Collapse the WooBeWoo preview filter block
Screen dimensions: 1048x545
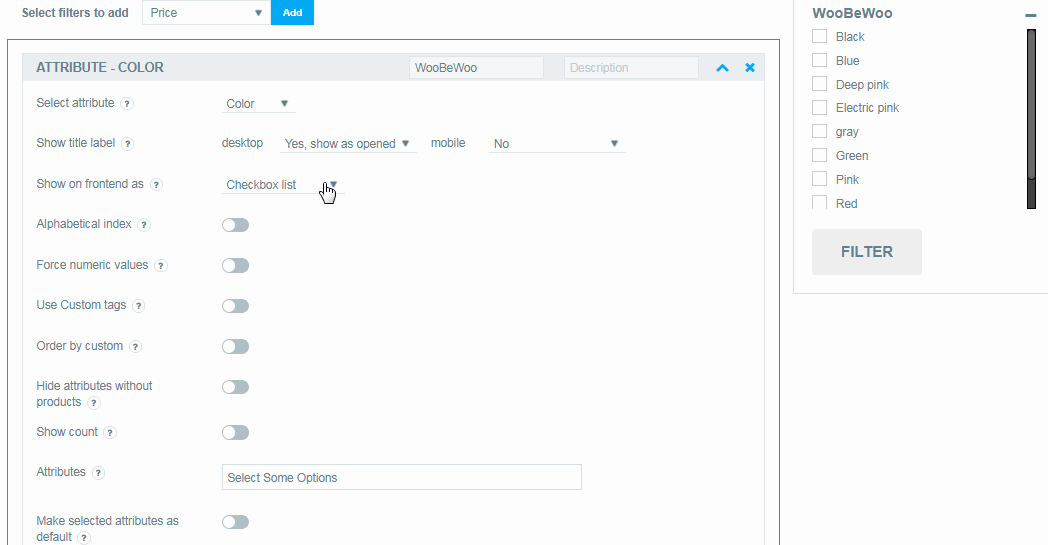coord(1030,15)
